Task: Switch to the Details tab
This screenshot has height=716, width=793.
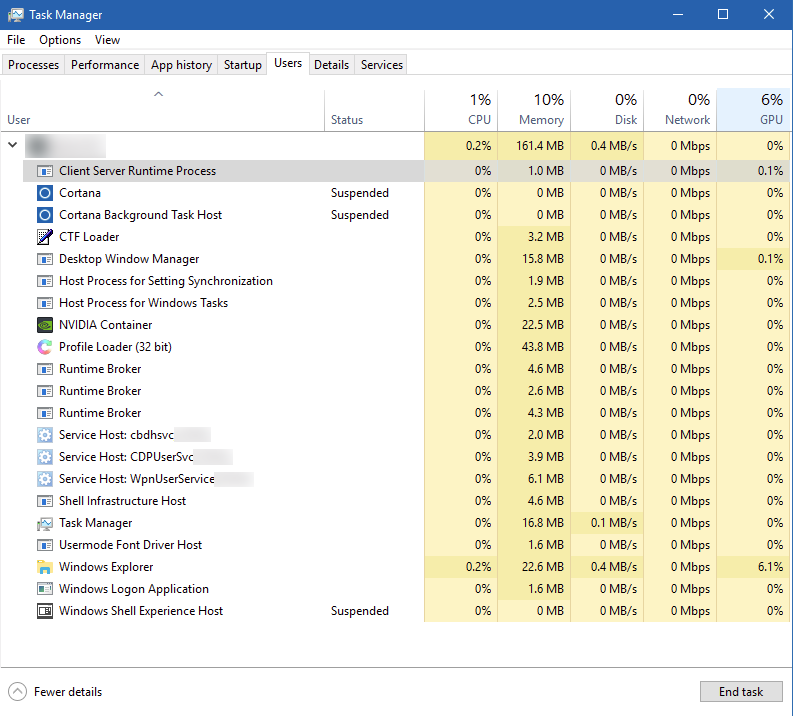Action: [331, 65]
